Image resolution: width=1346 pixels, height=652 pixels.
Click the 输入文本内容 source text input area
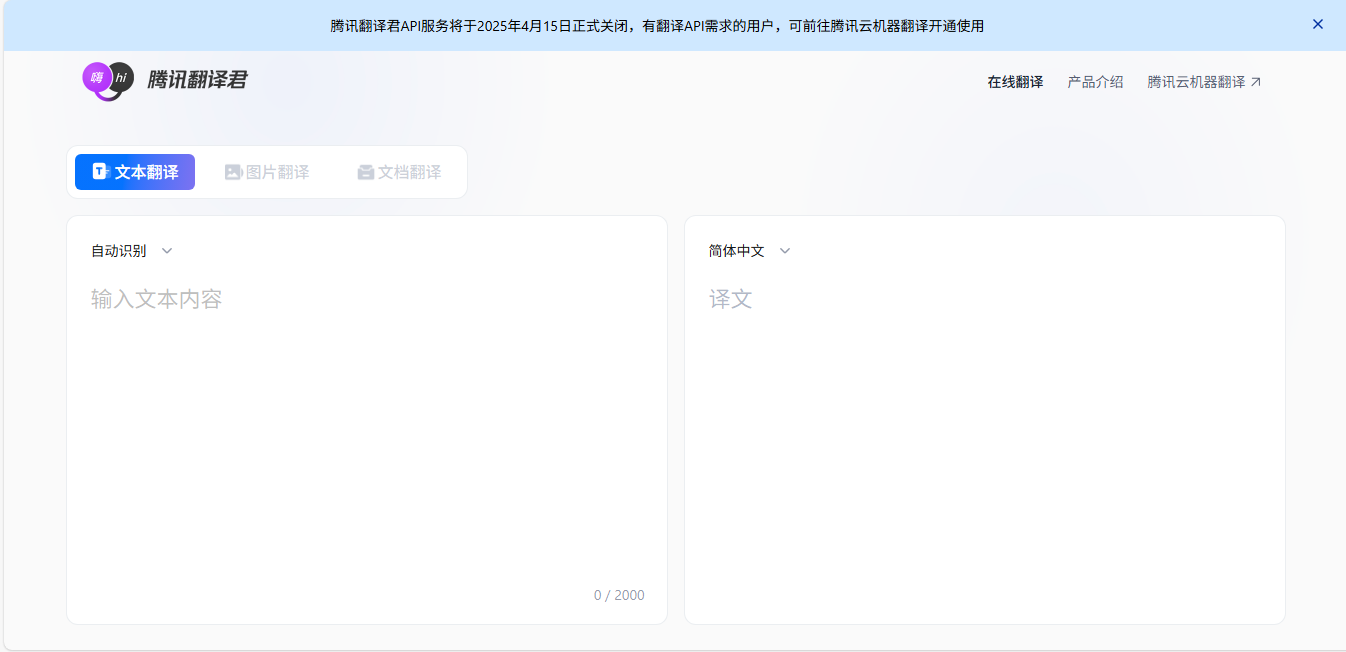(367, 430)
